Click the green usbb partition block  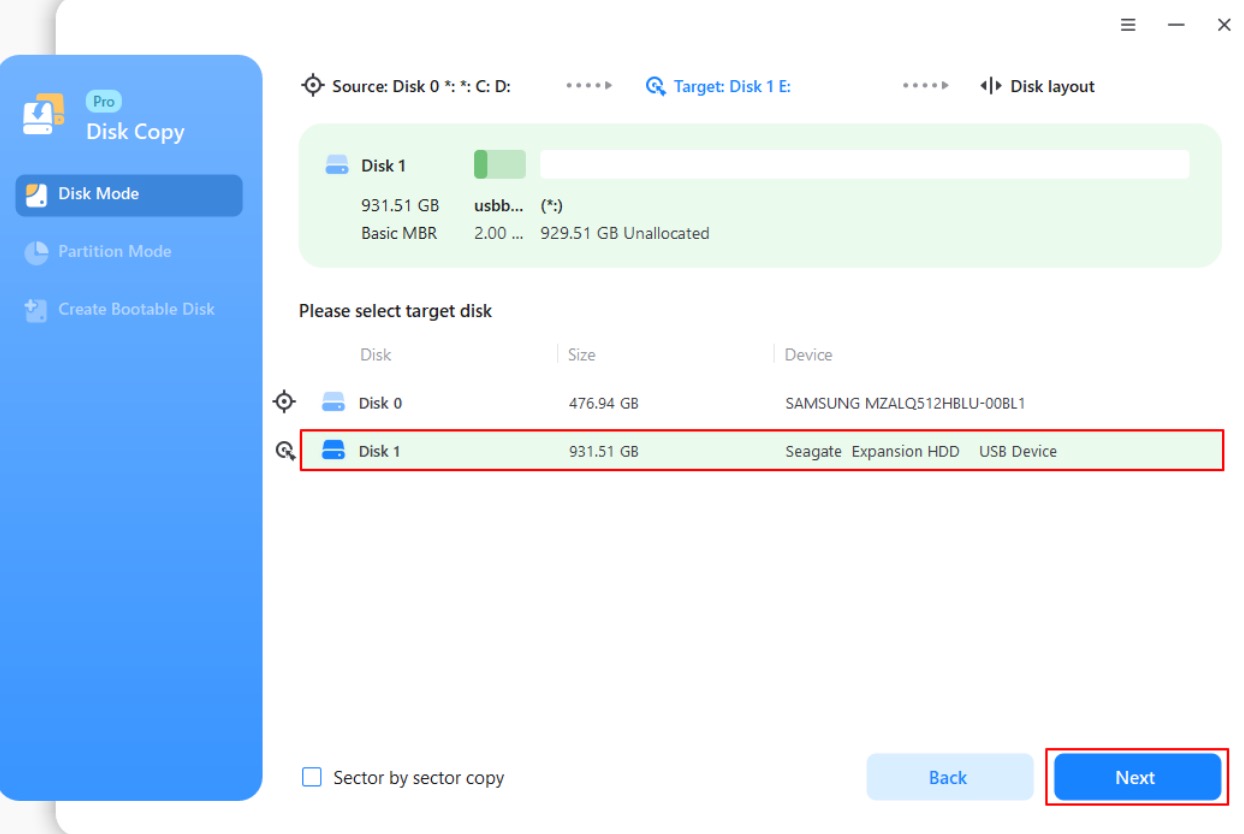500,165
